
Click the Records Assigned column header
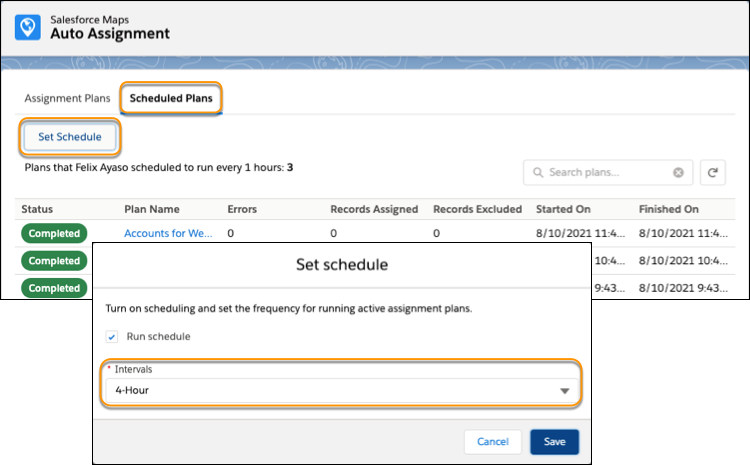point(374,209)
